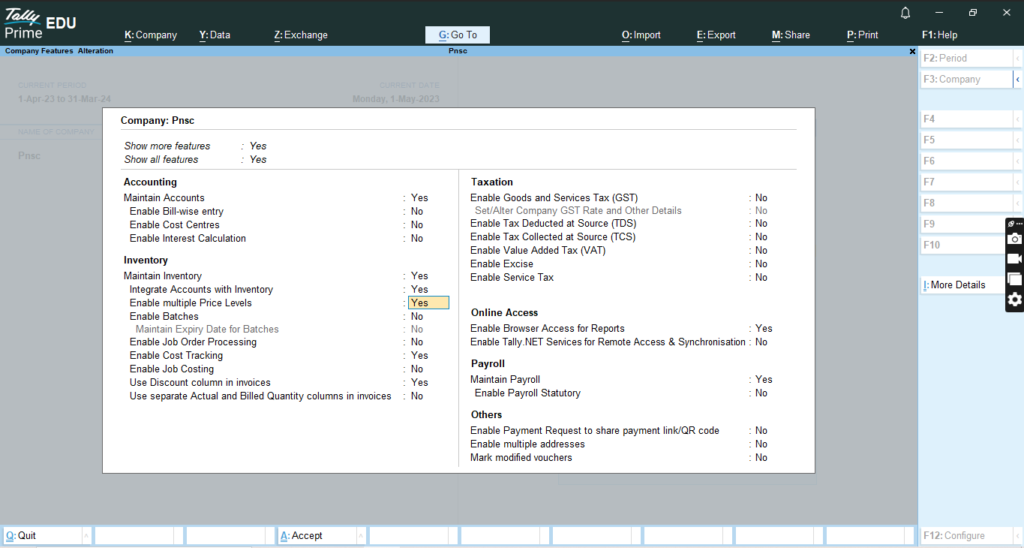Click the Tally Prime EDU logo
This screenshot has height=548, width=1024.
click(40, 24)
